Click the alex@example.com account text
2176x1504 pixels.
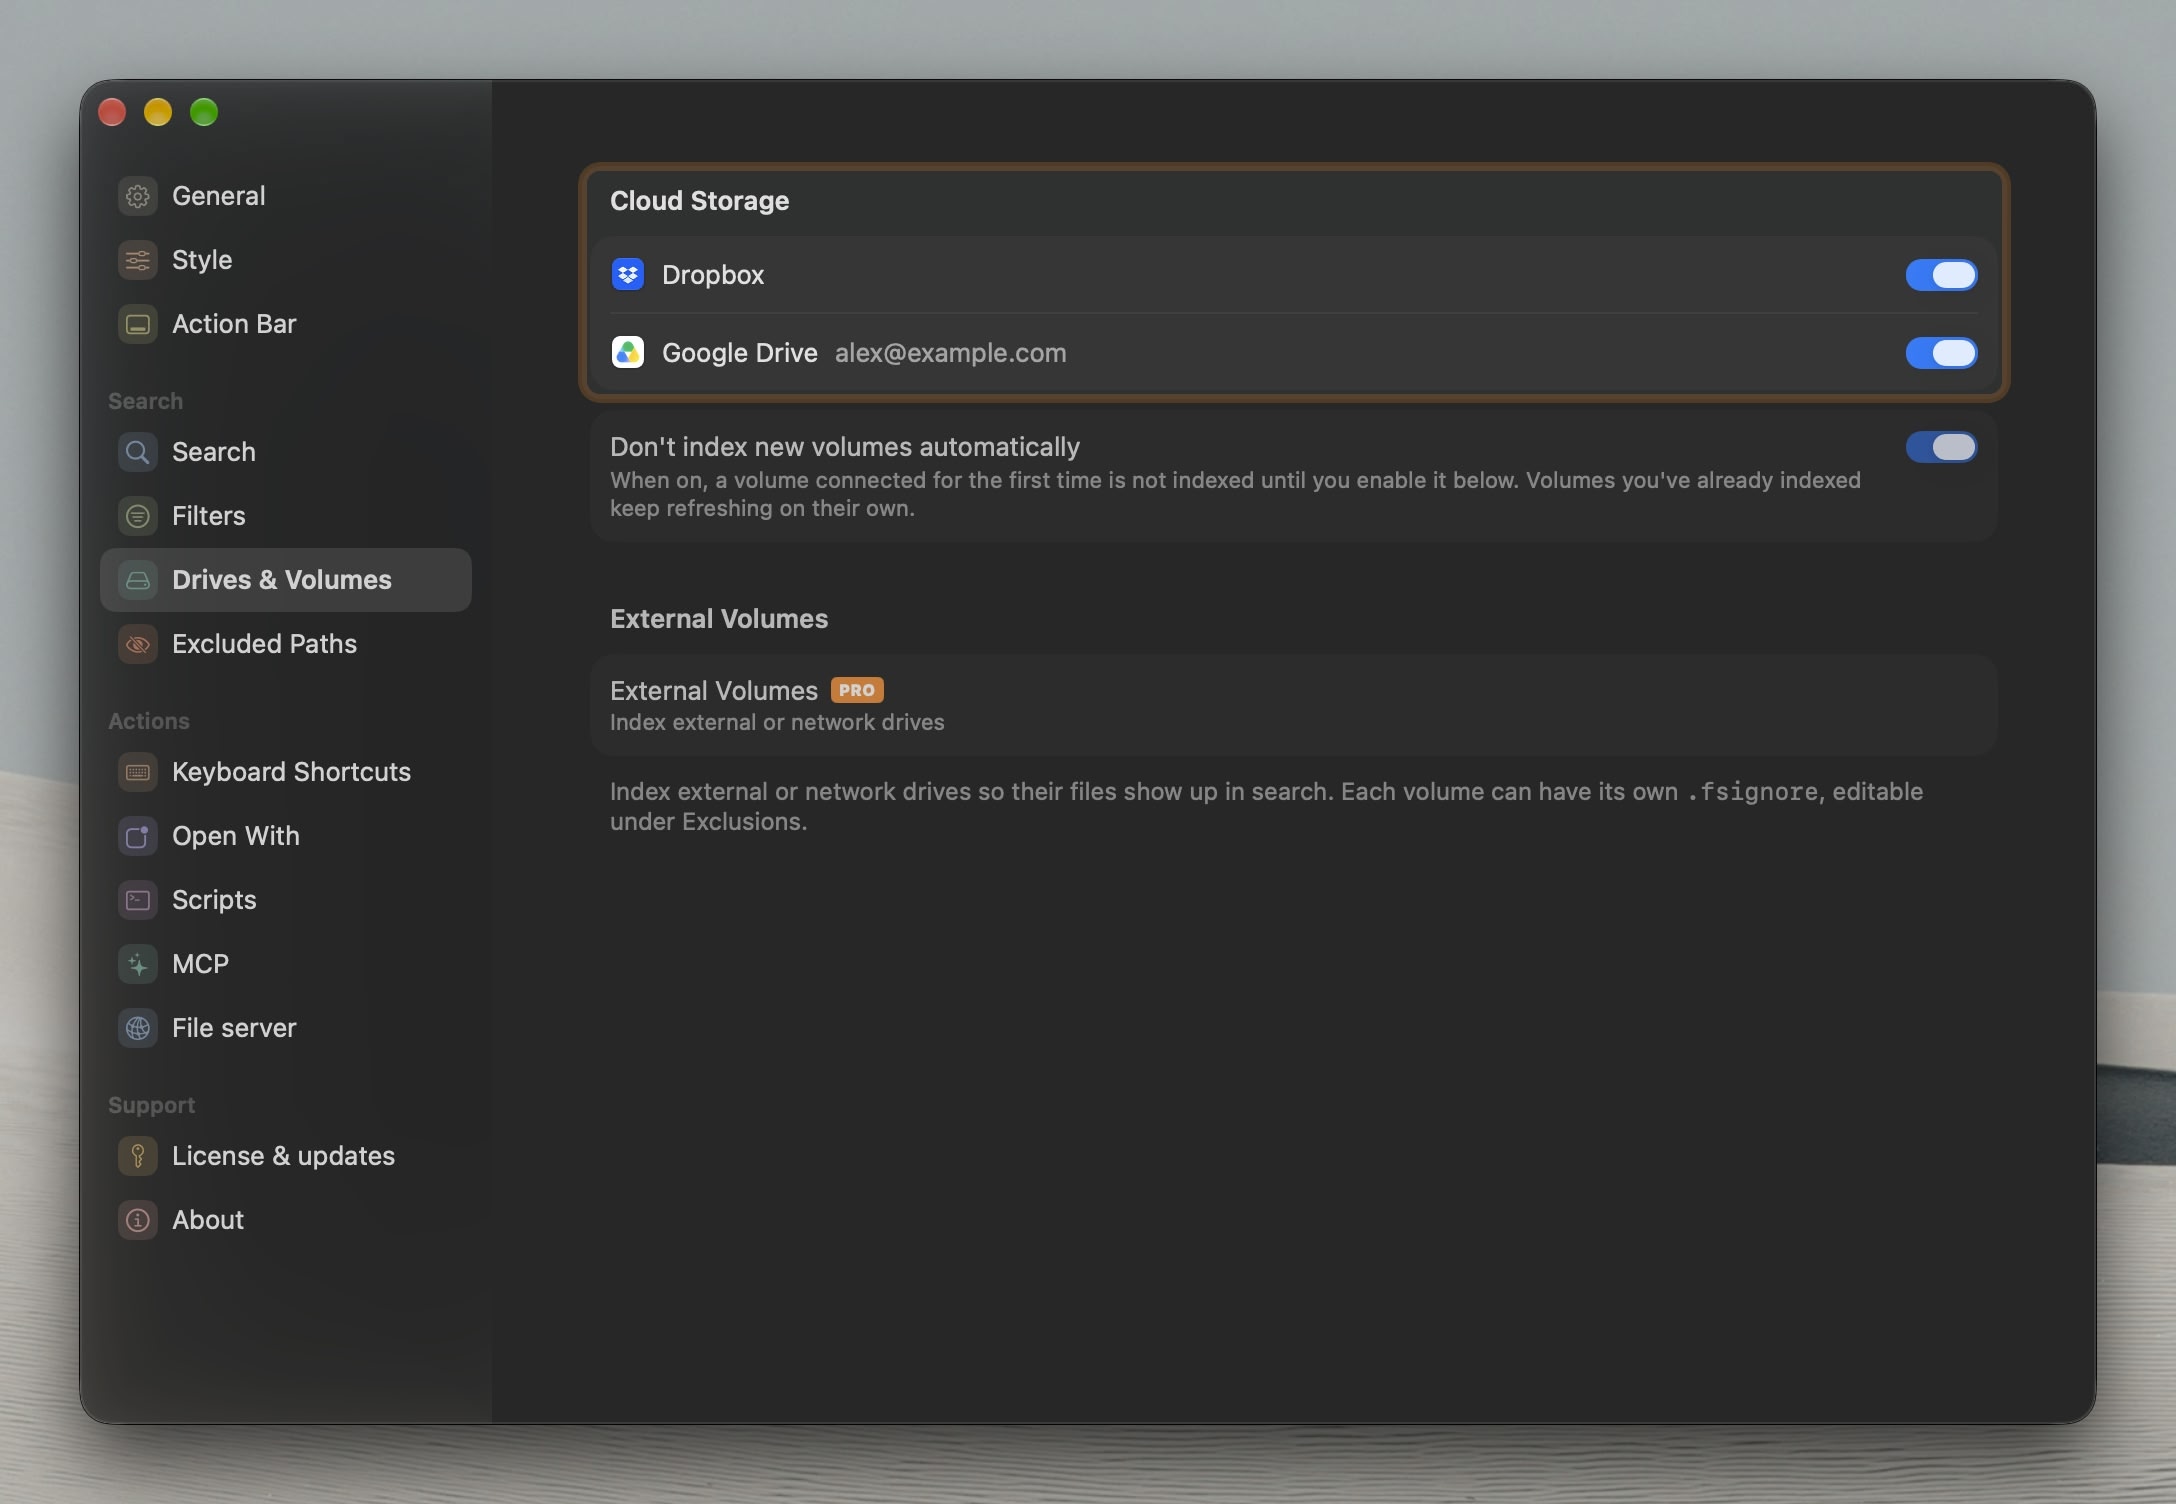point(951,353)
